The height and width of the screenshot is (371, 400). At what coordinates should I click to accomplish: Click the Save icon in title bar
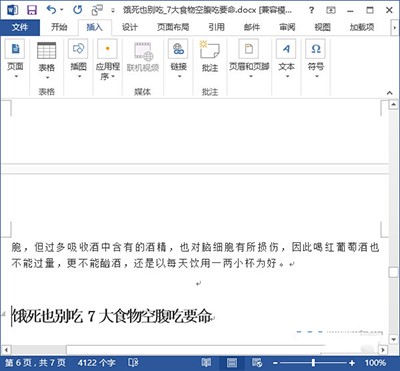(x=32, y=10)
